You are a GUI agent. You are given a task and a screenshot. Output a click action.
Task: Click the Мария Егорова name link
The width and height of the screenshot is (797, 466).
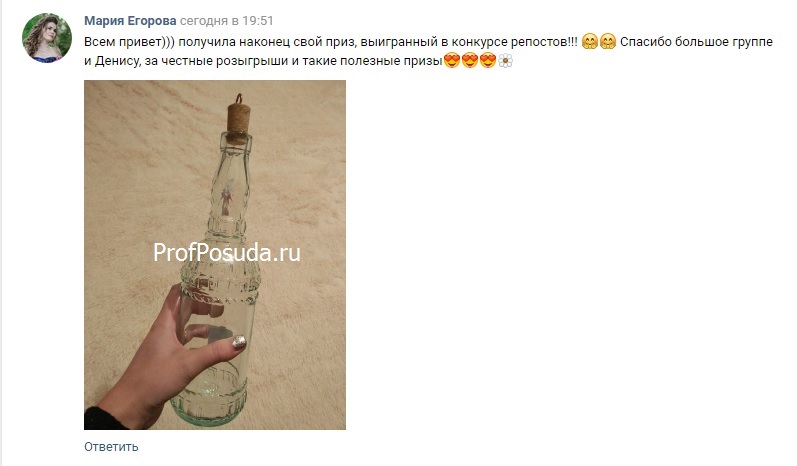pyautogui.click(x=130, y=21)
